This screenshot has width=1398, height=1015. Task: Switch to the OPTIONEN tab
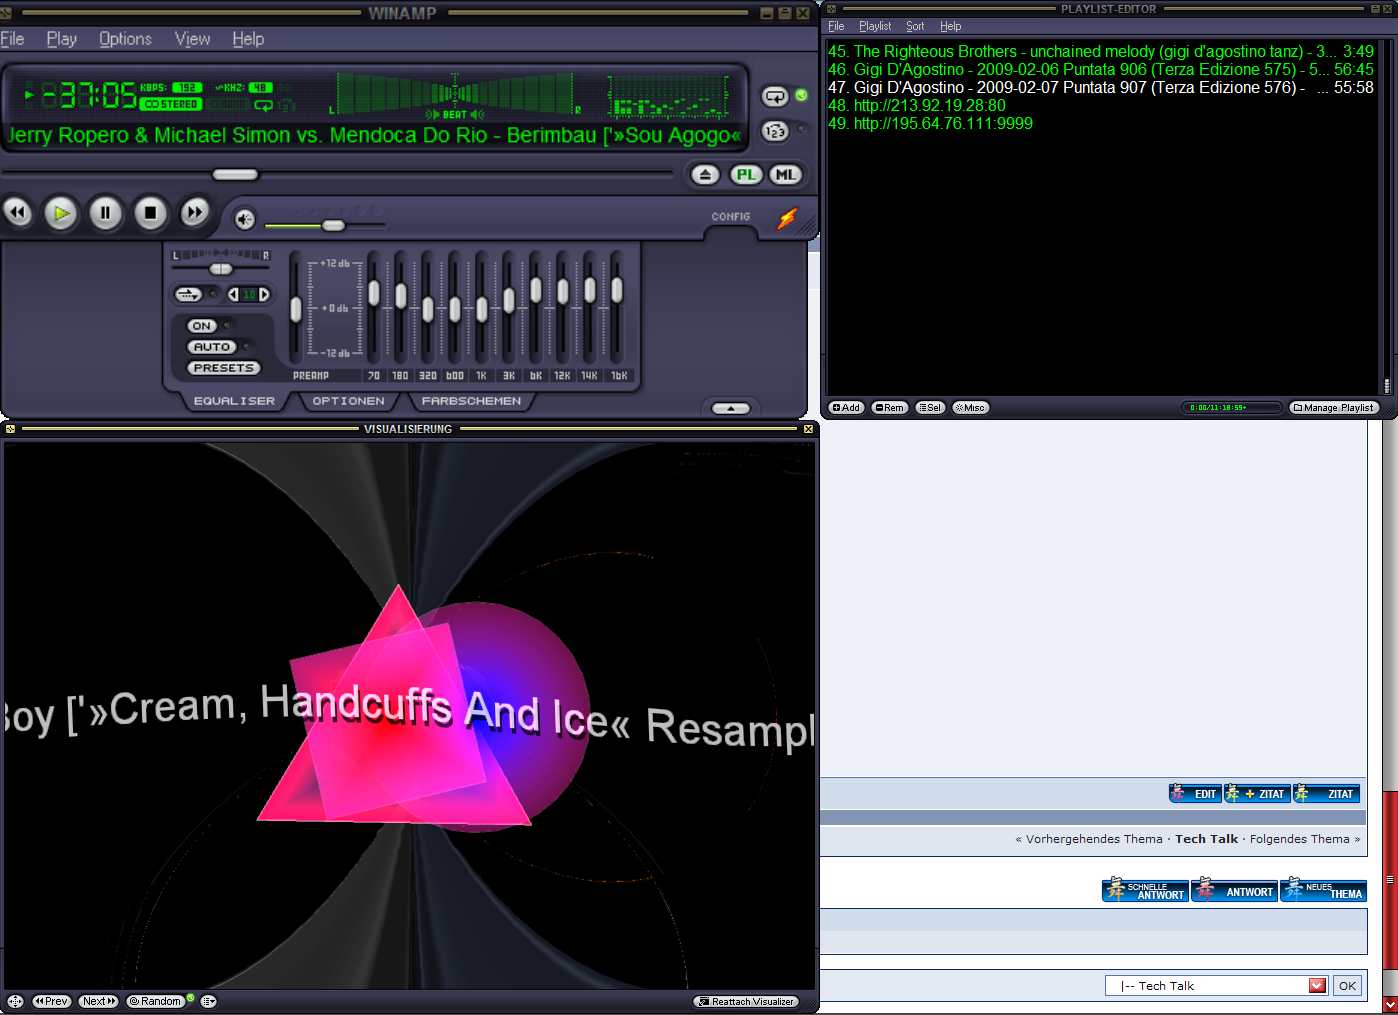[x=348, y=401]
